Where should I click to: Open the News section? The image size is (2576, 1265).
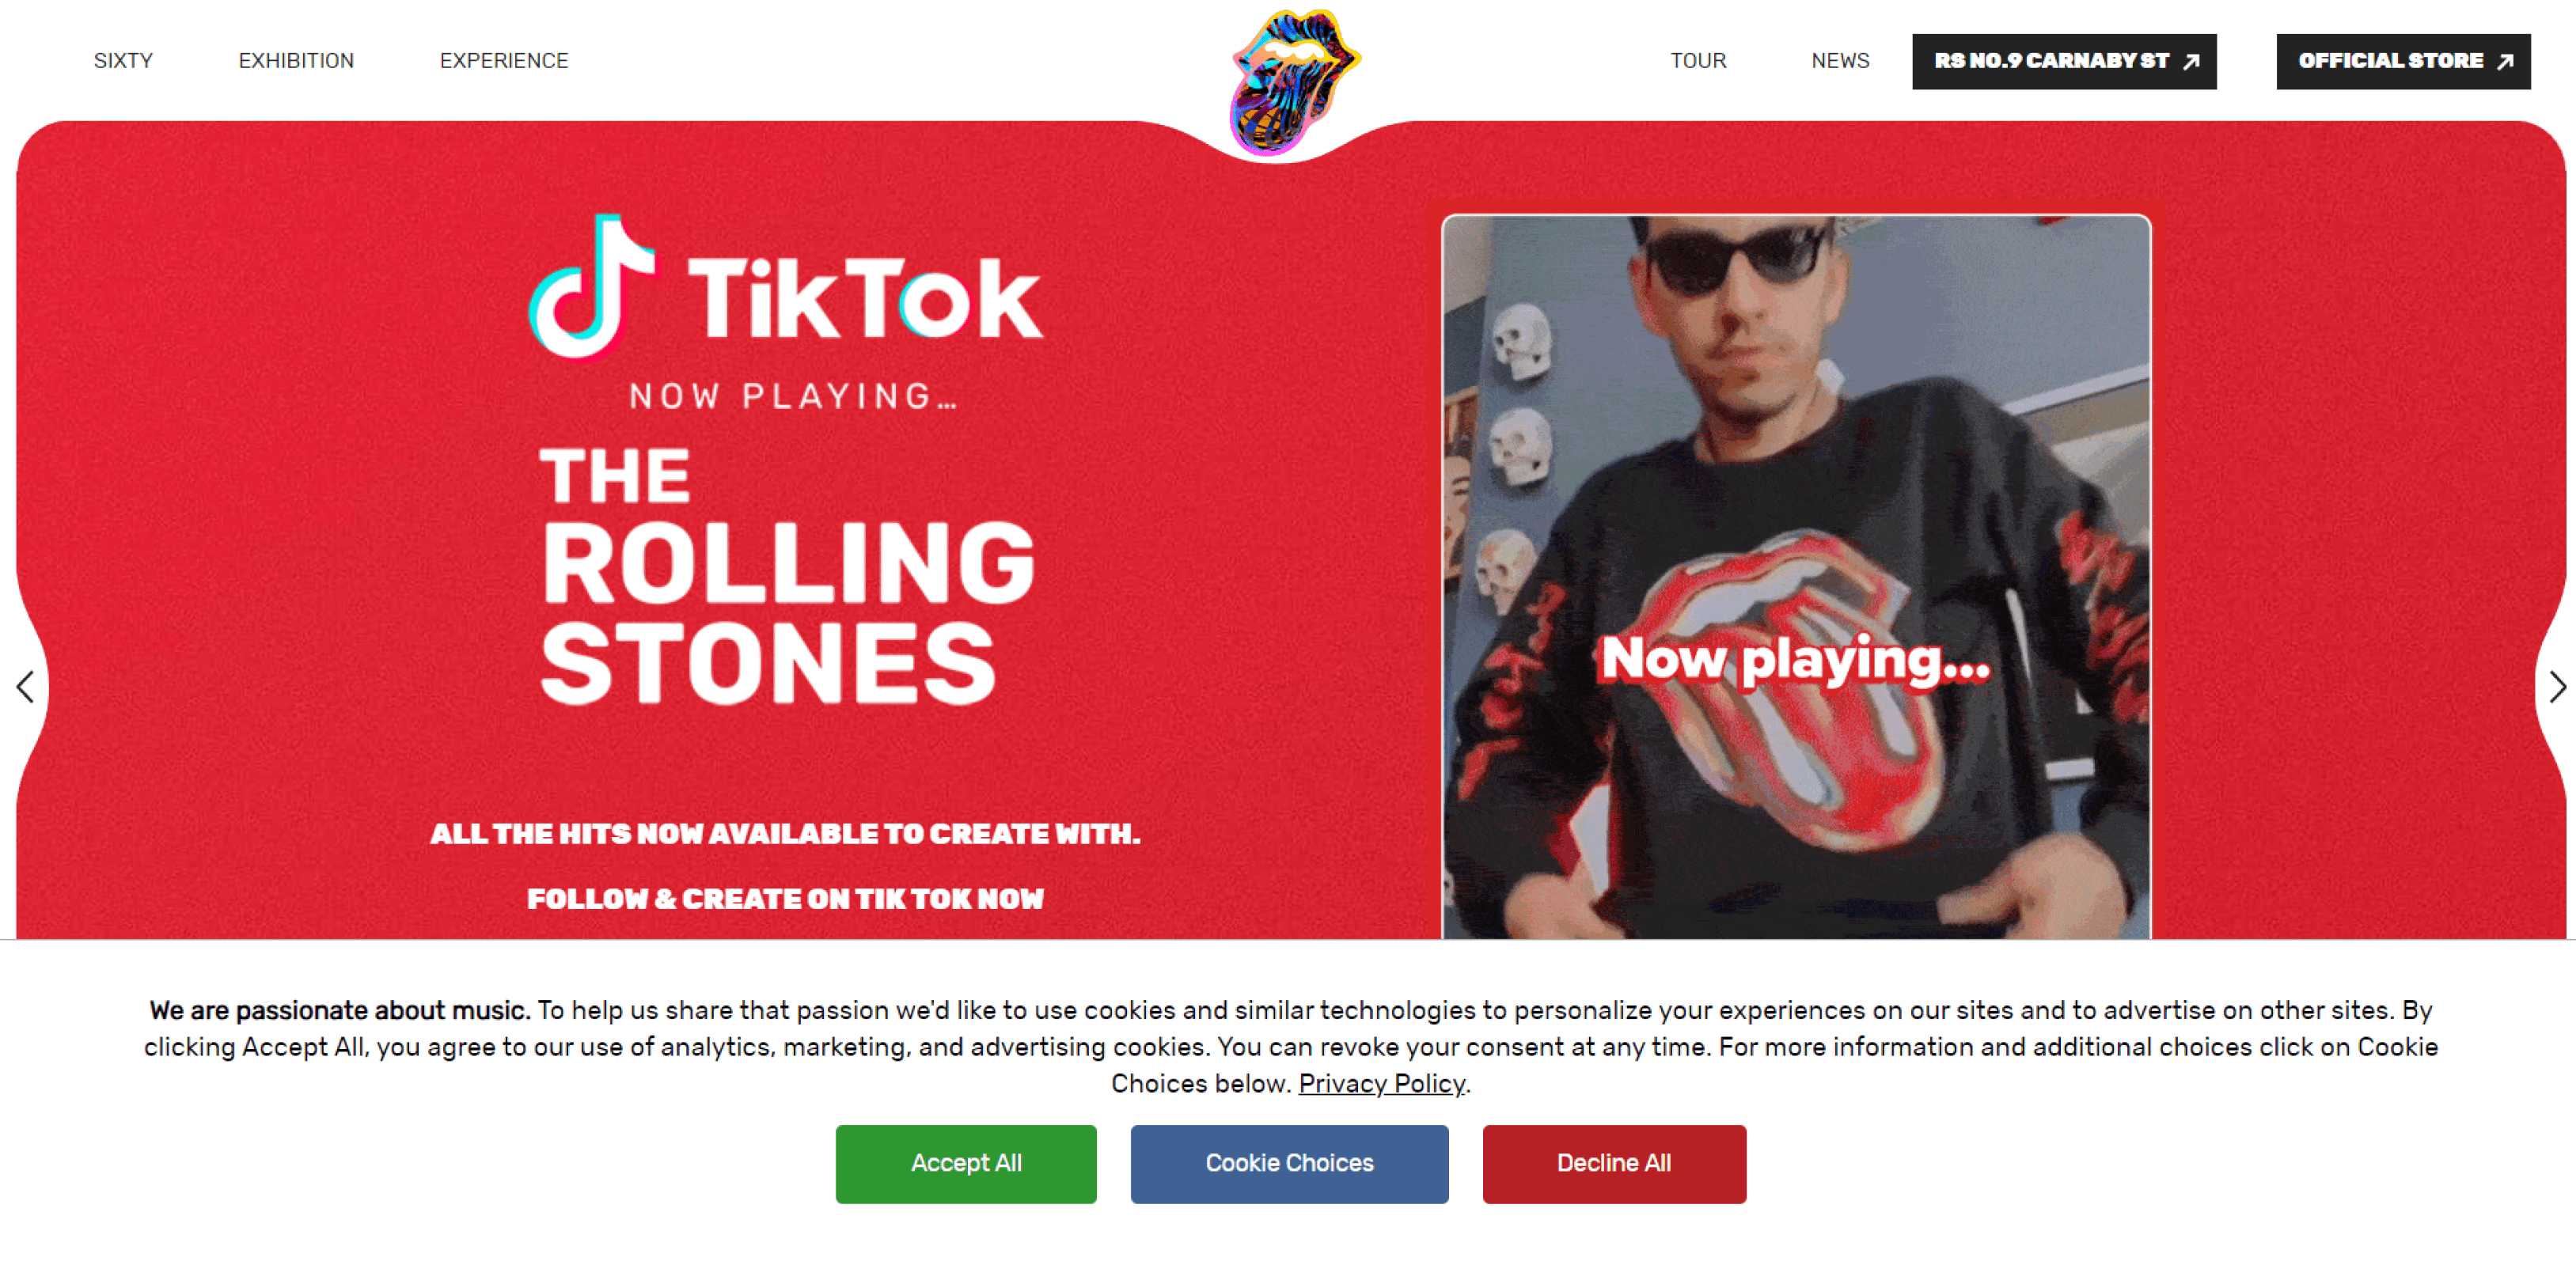click(1840, 61)
